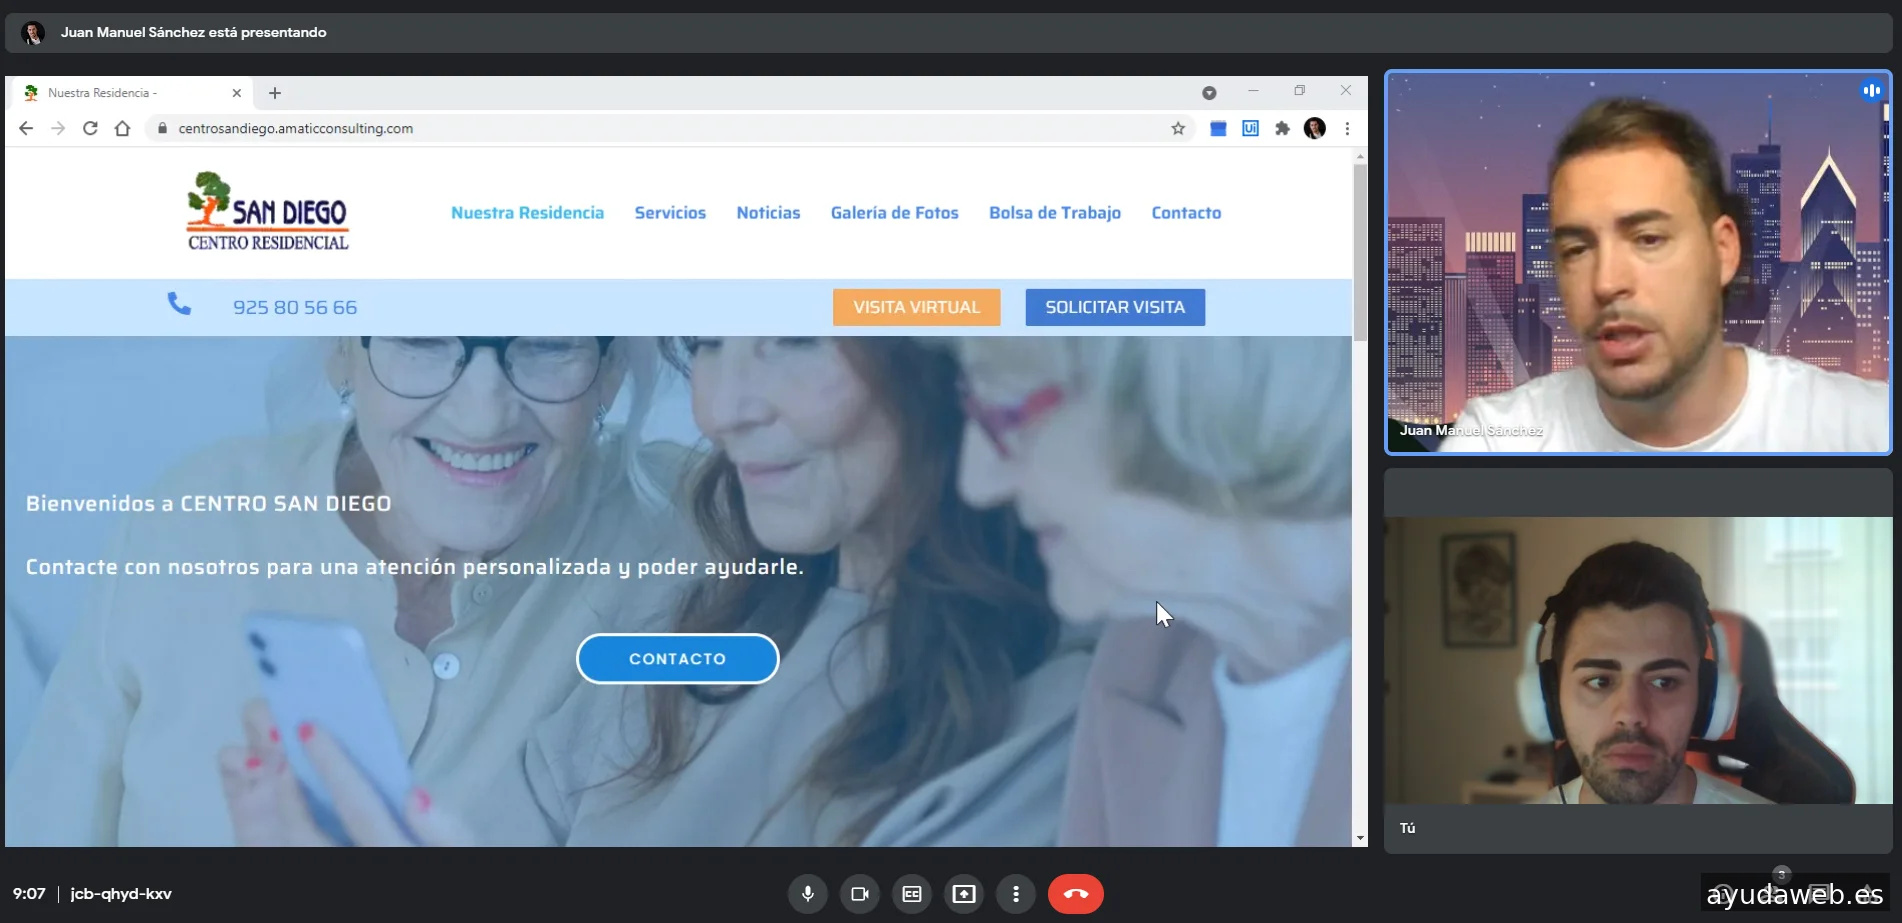Image resolution: width=1902 pixels, height=923 pixels.
Task: Reload the page in the shared browser
Action: (x=90, y=128)
